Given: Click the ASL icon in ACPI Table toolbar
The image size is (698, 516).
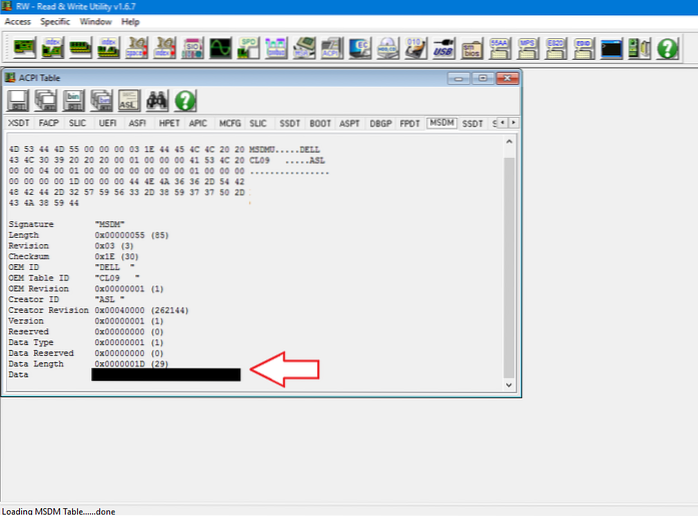Looking at the screenshot, I should (x=128, y=99).
